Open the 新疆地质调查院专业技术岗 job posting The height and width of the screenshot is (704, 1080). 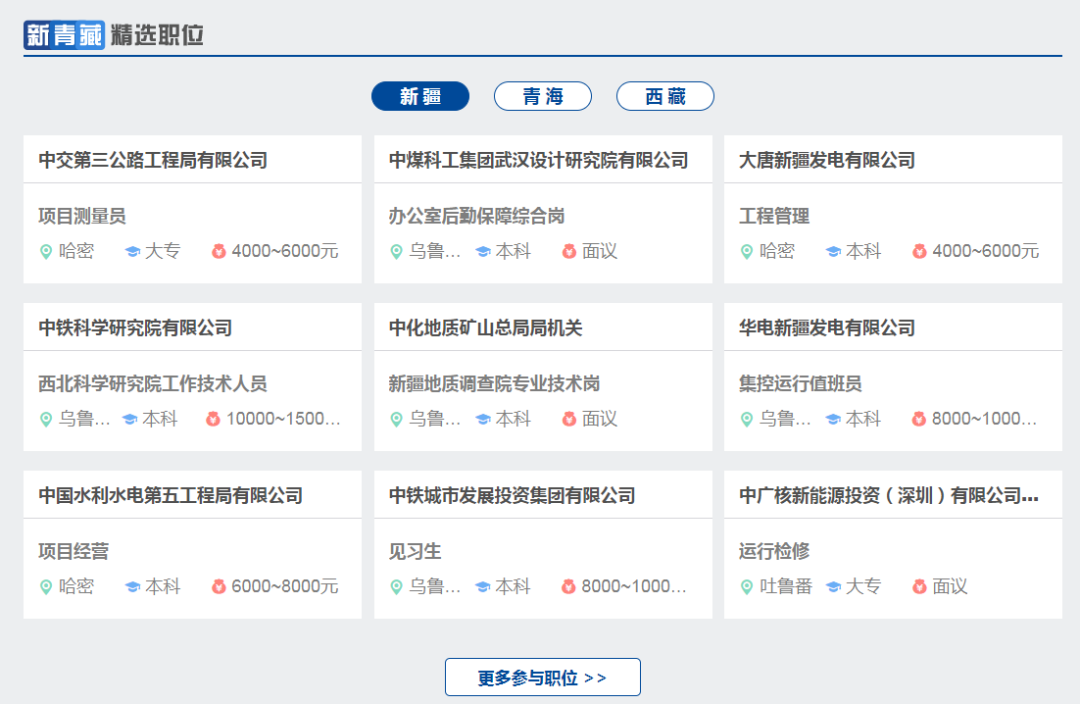(x=494, y=384)
